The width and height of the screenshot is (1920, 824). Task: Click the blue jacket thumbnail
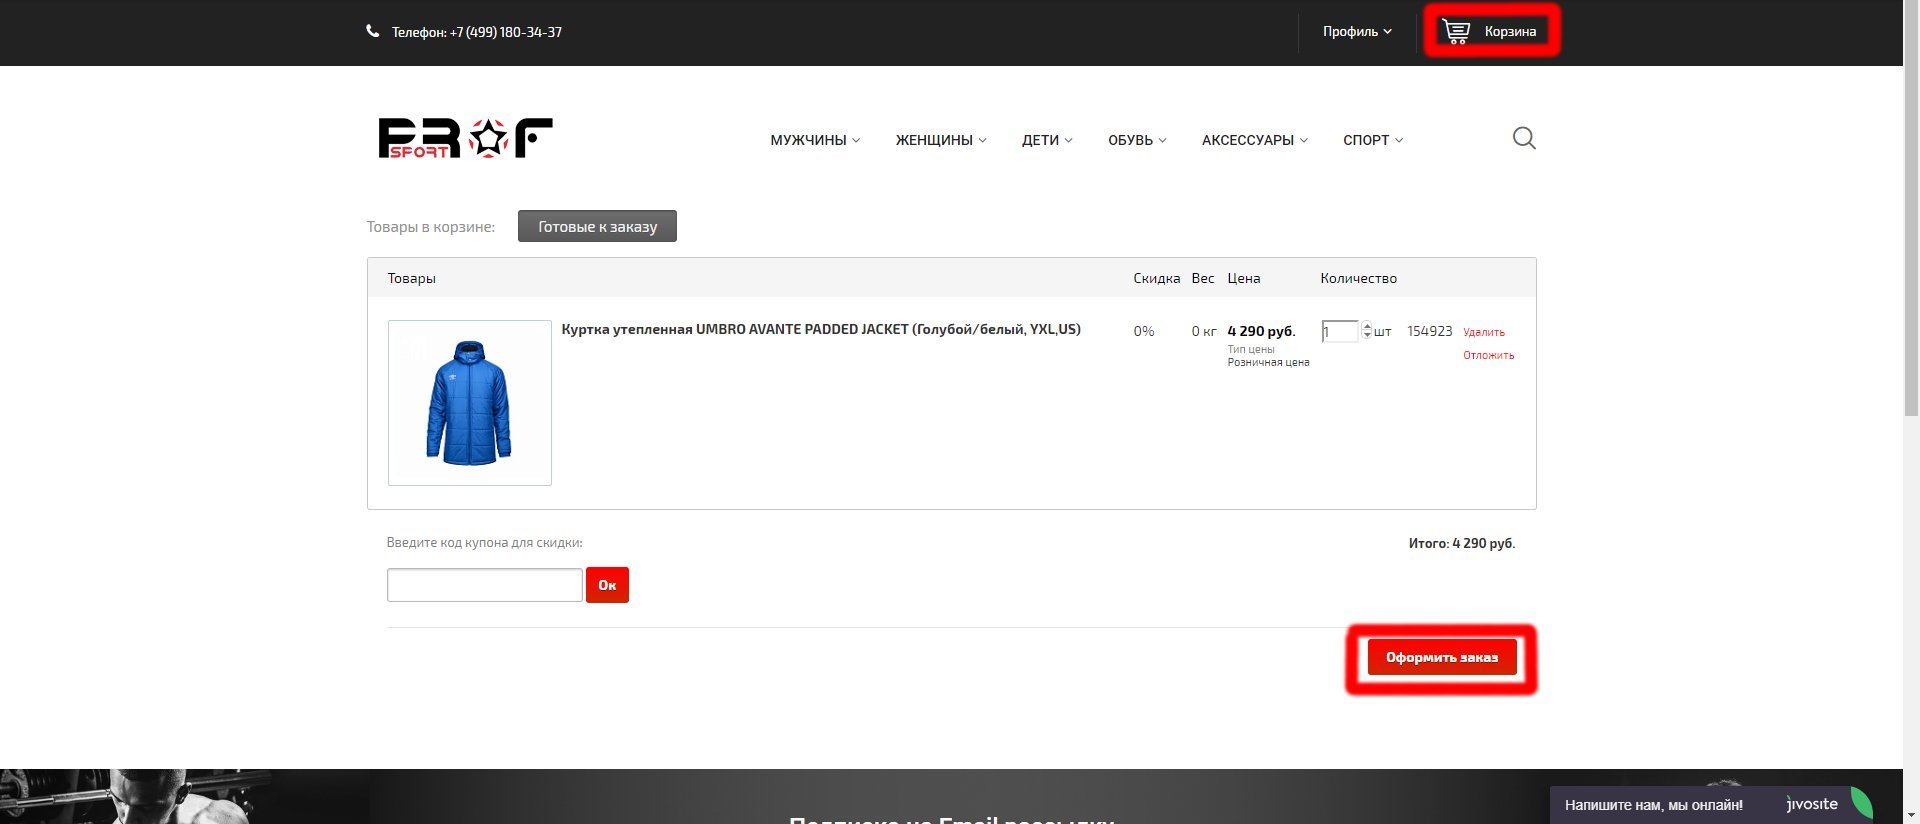point(469,402)
